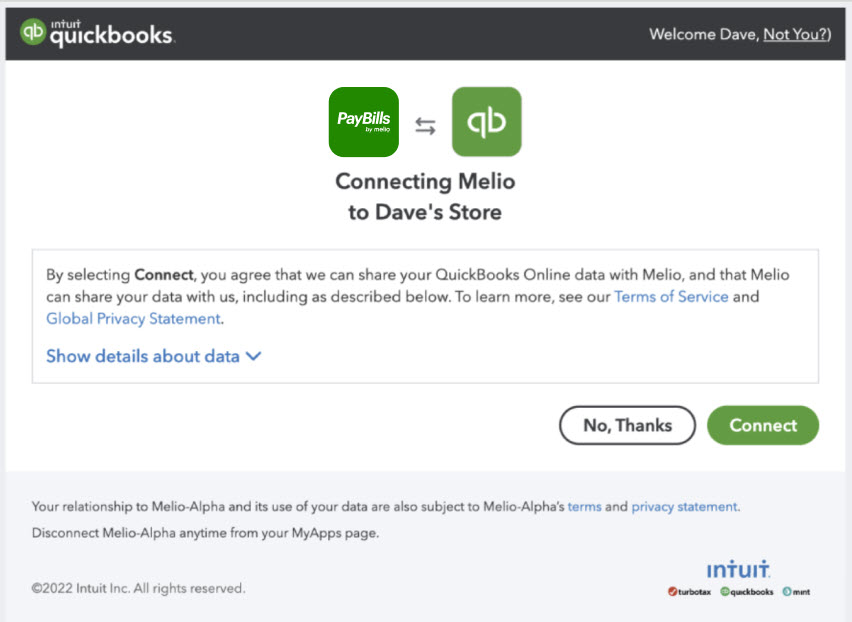Click the Mint footer logo

(797, 592)
